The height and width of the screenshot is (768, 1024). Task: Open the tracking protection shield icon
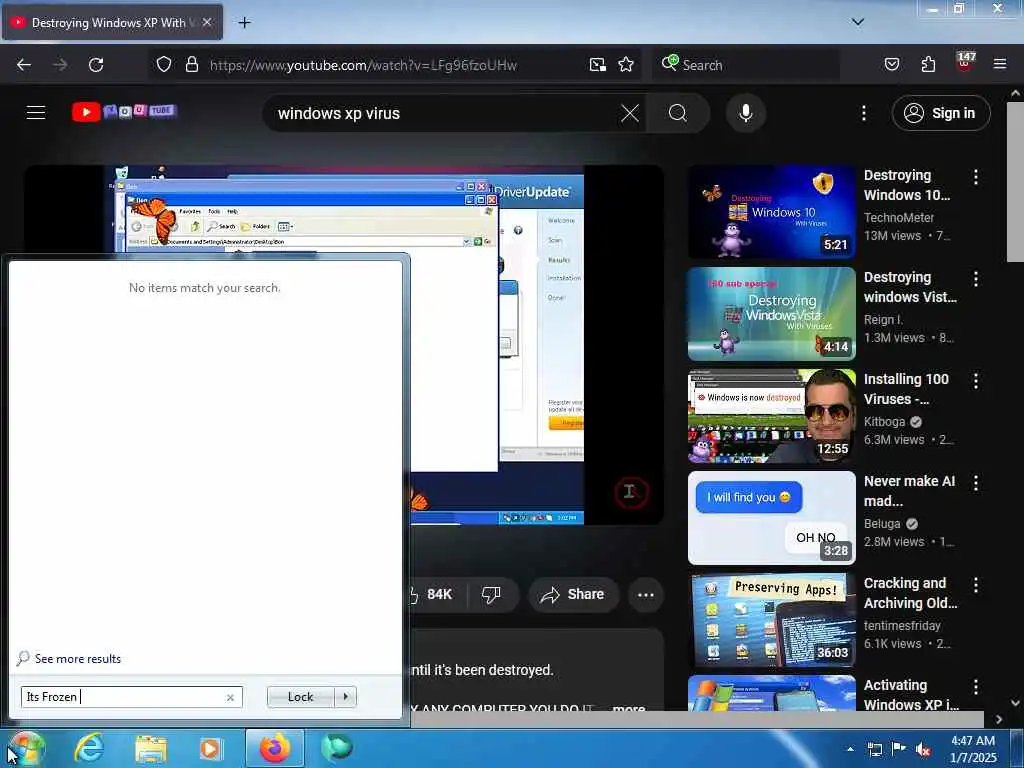(x=164, y=65)
